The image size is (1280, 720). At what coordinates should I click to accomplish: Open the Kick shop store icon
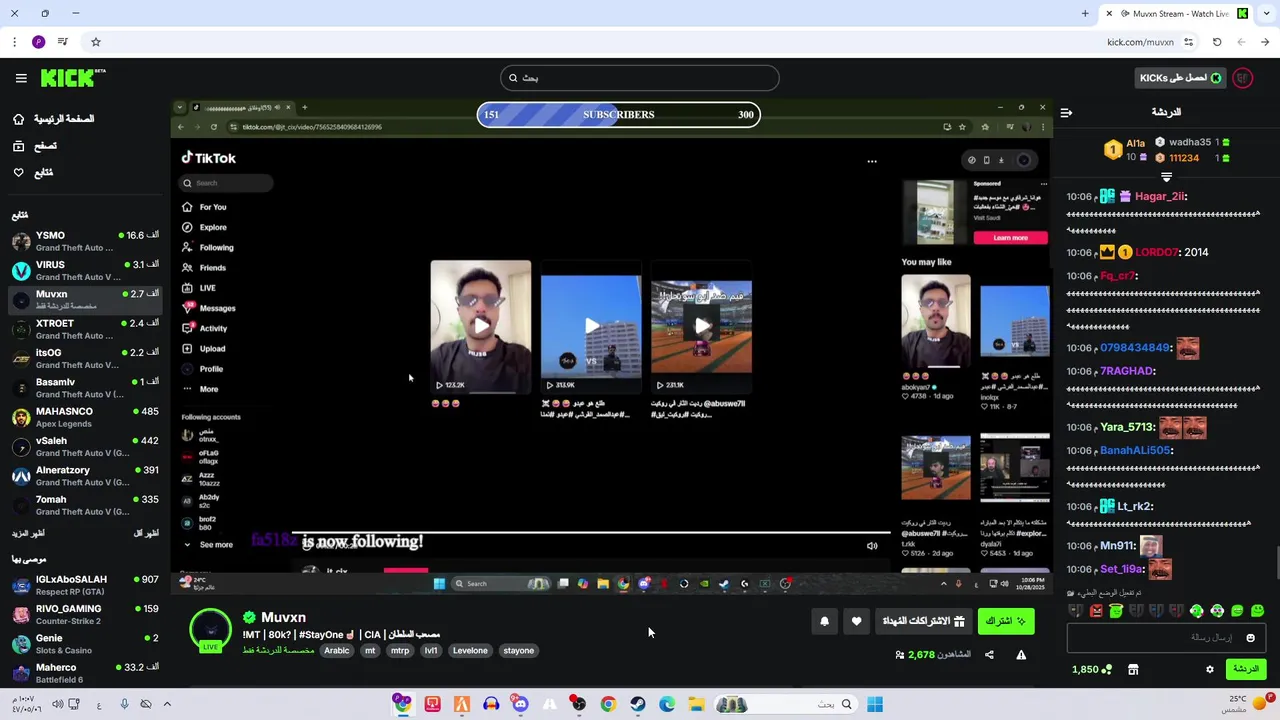pyautogui.click(x=1133, y=669)
